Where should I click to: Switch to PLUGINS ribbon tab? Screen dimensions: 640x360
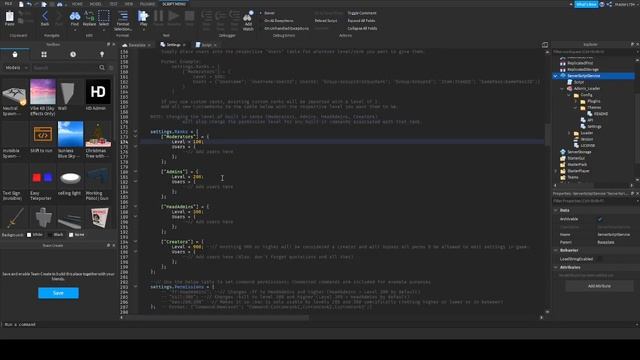coord(147,4)
